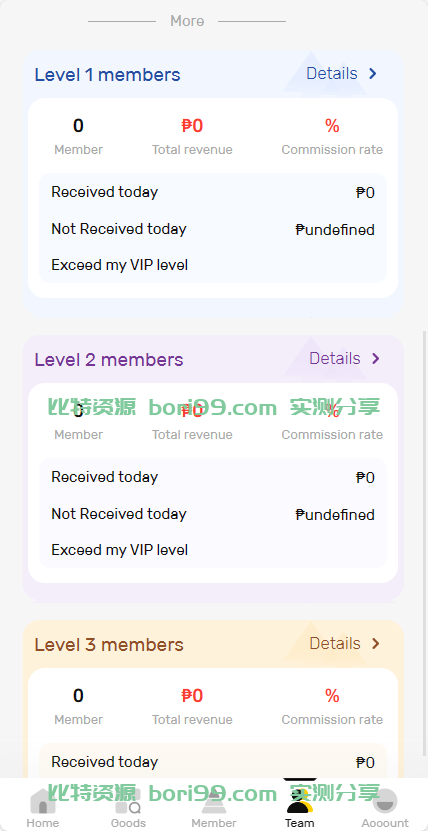This screenshot has width=428, height=831.
Task: Click Level 1 Total revenue amount
Action: [x=192, y=126]
